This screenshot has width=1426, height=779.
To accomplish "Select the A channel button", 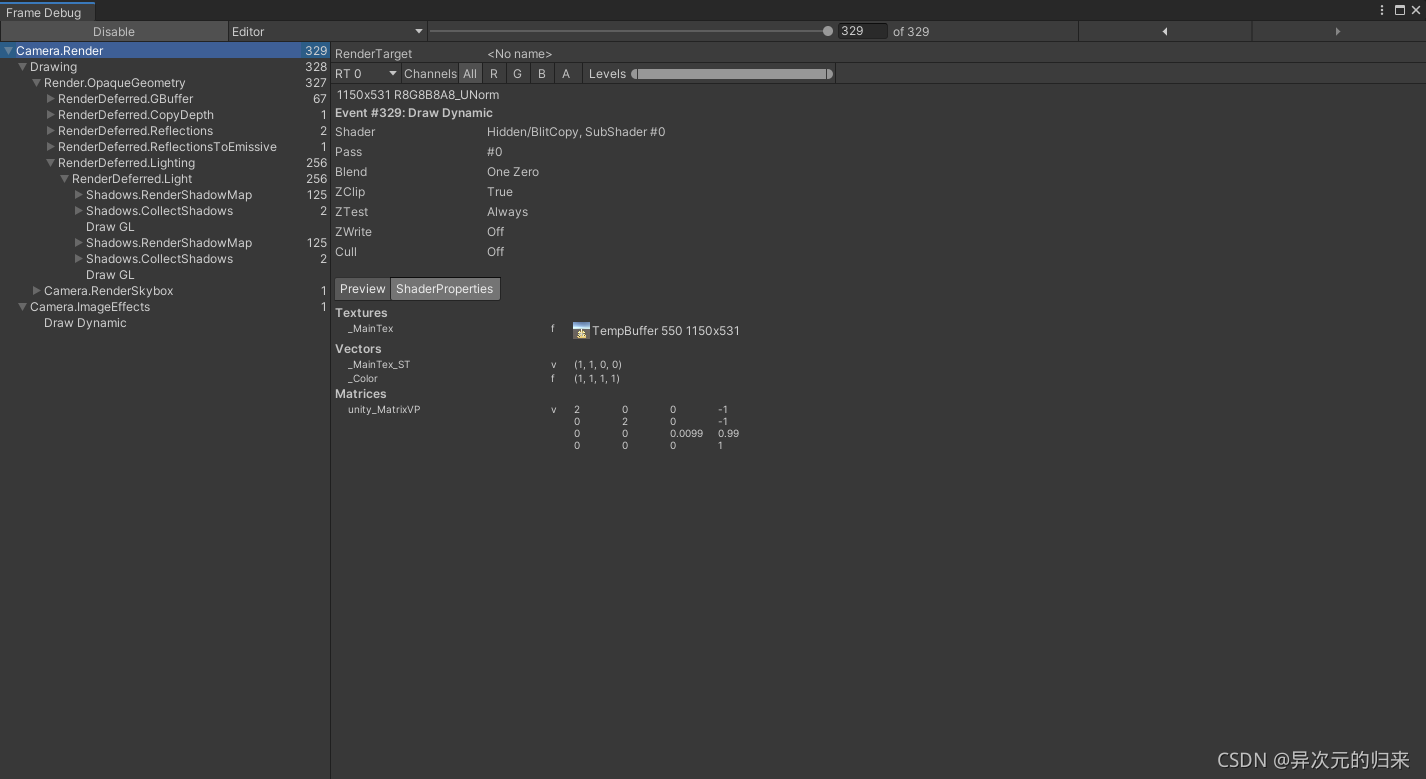I will pyautogui.click(x=565, y=73).
